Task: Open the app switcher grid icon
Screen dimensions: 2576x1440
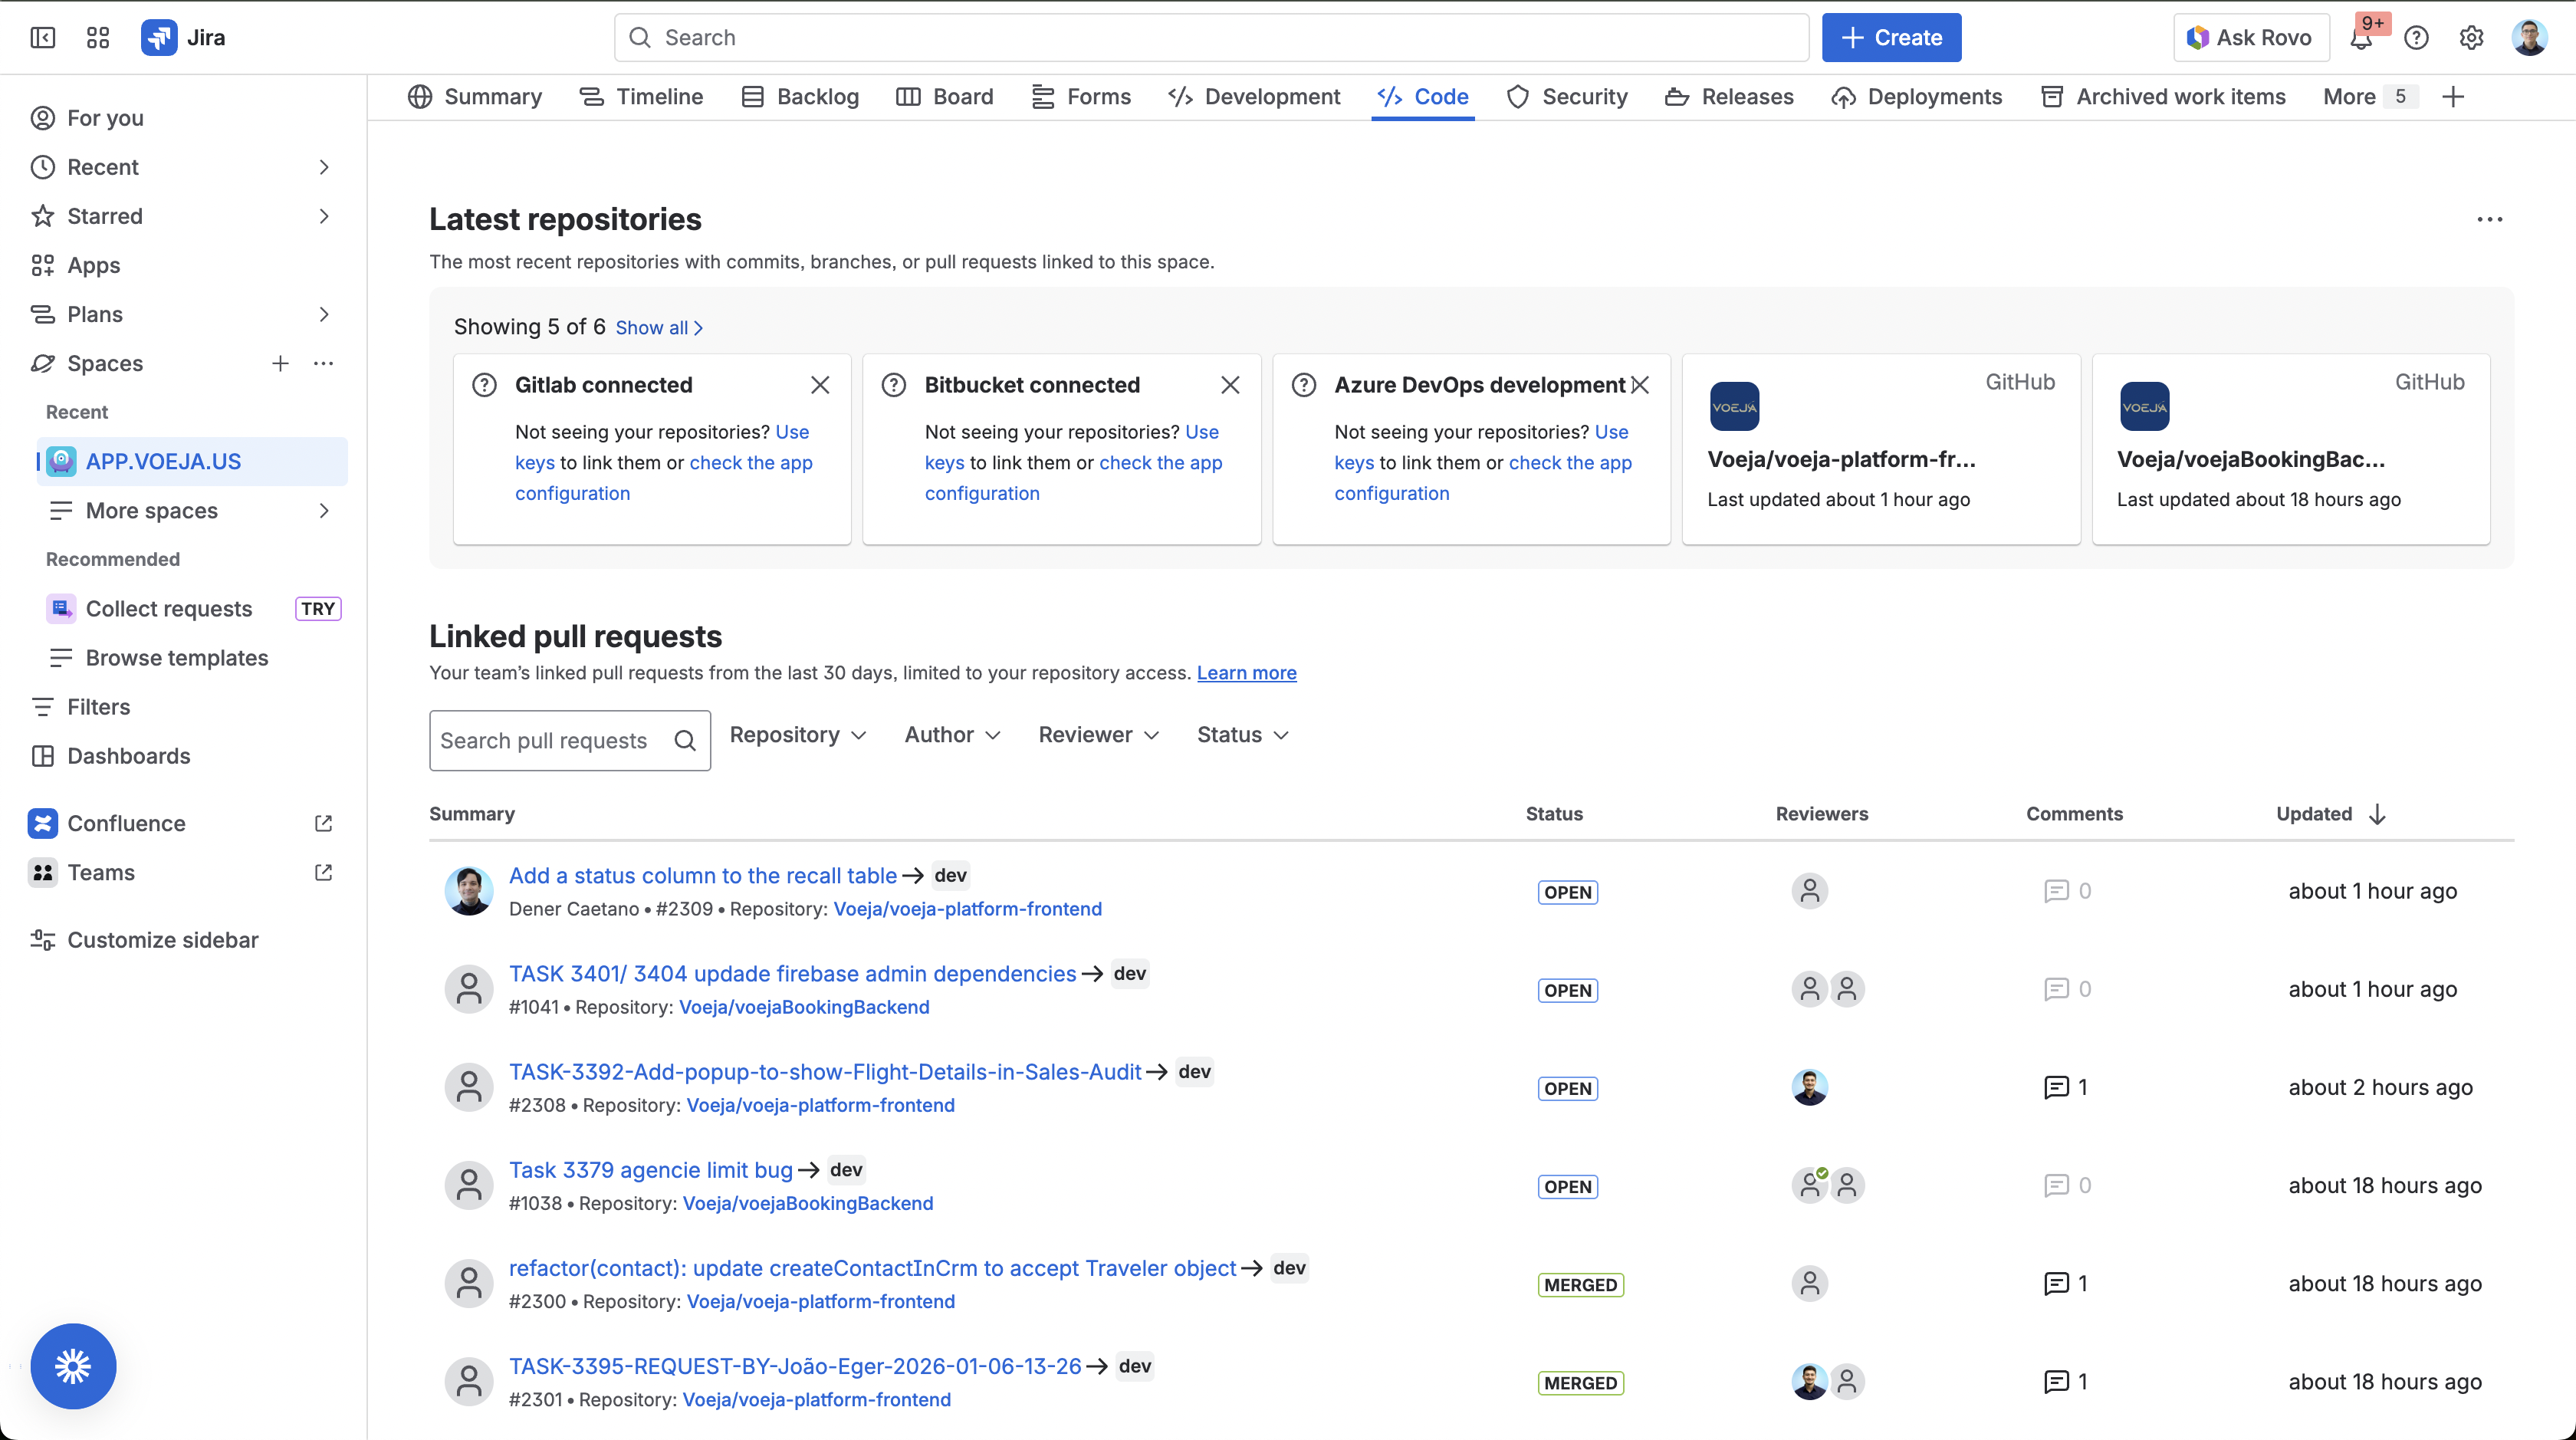Action: click(97, 38)
